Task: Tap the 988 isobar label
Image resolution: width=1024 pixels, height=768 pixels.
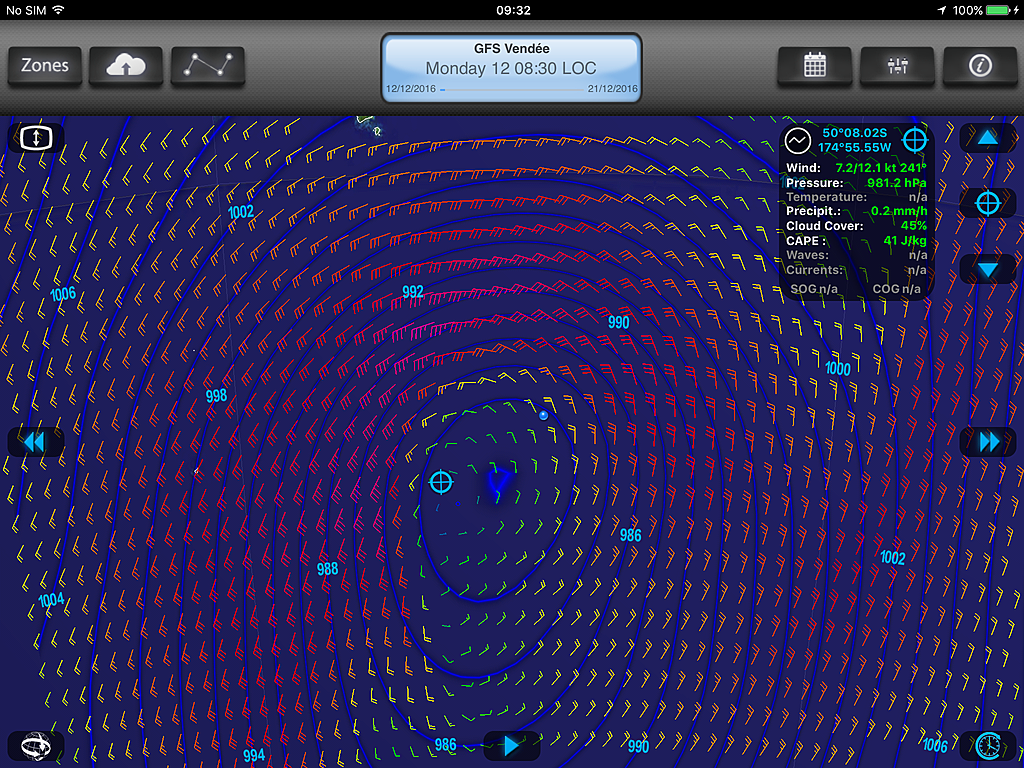Action: click(x=327, y=569)
